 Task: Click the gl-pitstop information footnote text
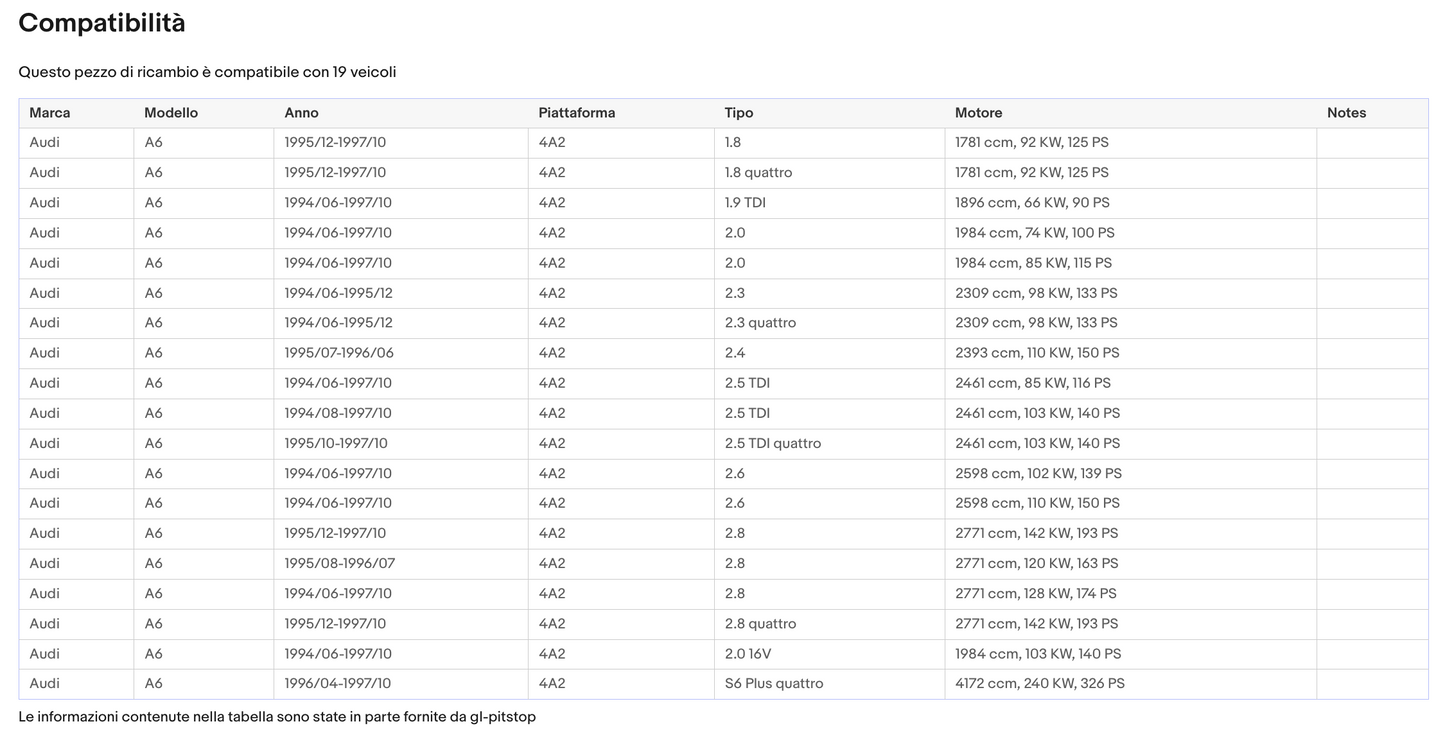pyautogui.click(x=277, y=717)
